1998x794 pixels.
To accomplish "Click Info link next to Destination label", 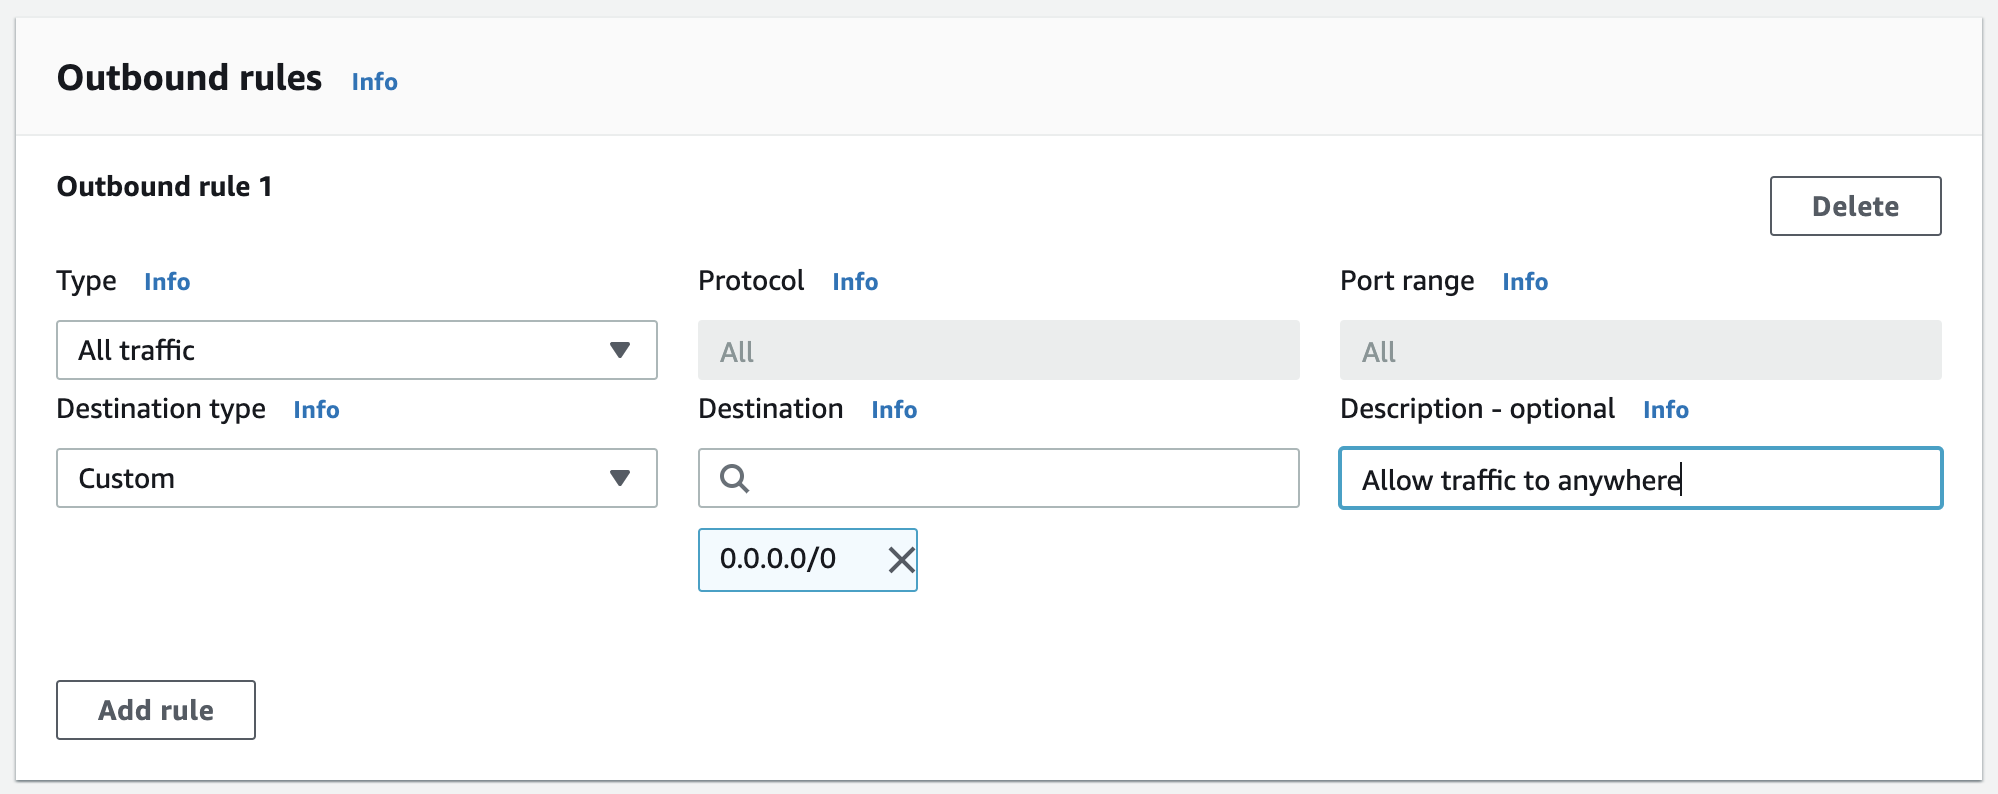I will point(894,410).
